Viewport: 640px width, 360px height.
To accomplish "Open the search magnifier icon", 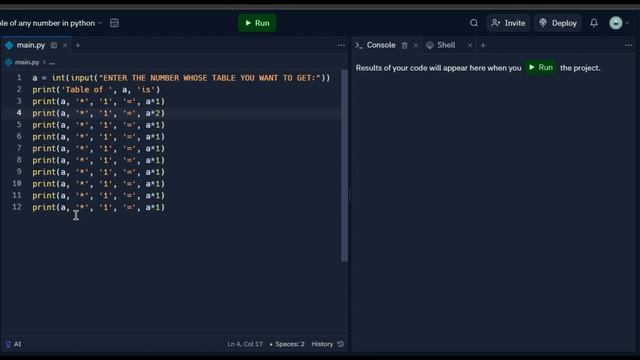I will (x=473, y=23).
